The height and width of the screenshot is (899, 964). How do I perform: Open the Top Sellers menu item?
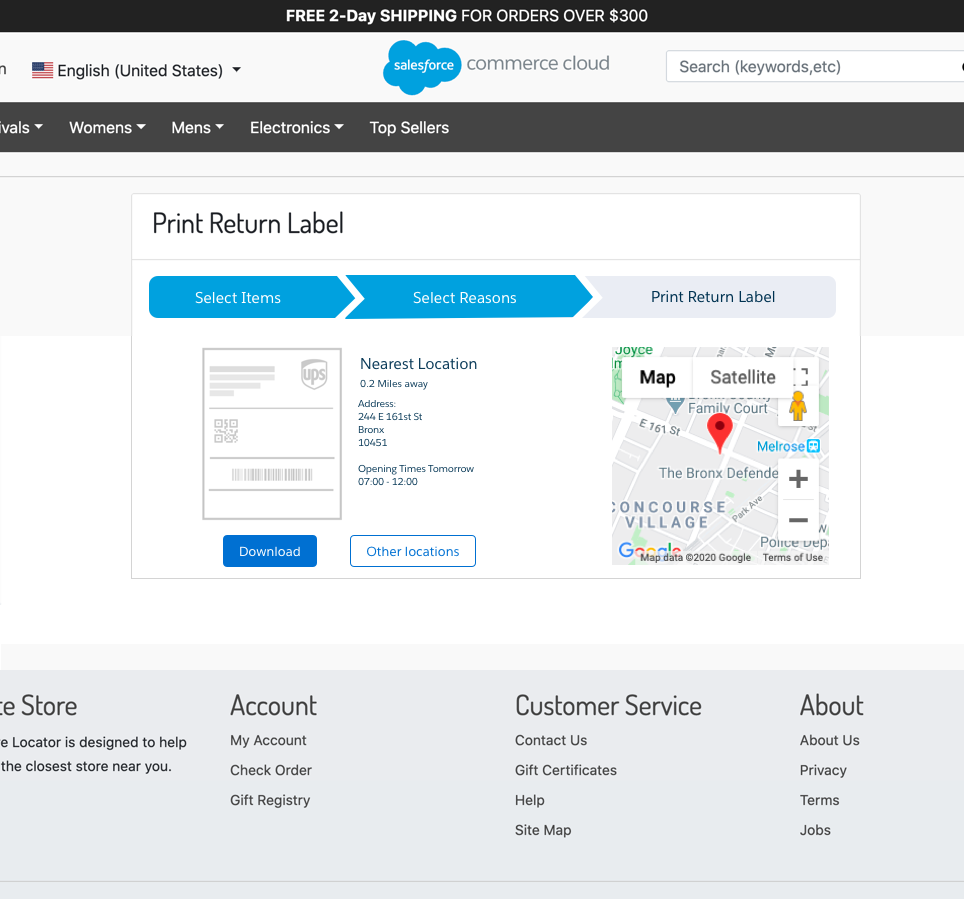point(409,127)
